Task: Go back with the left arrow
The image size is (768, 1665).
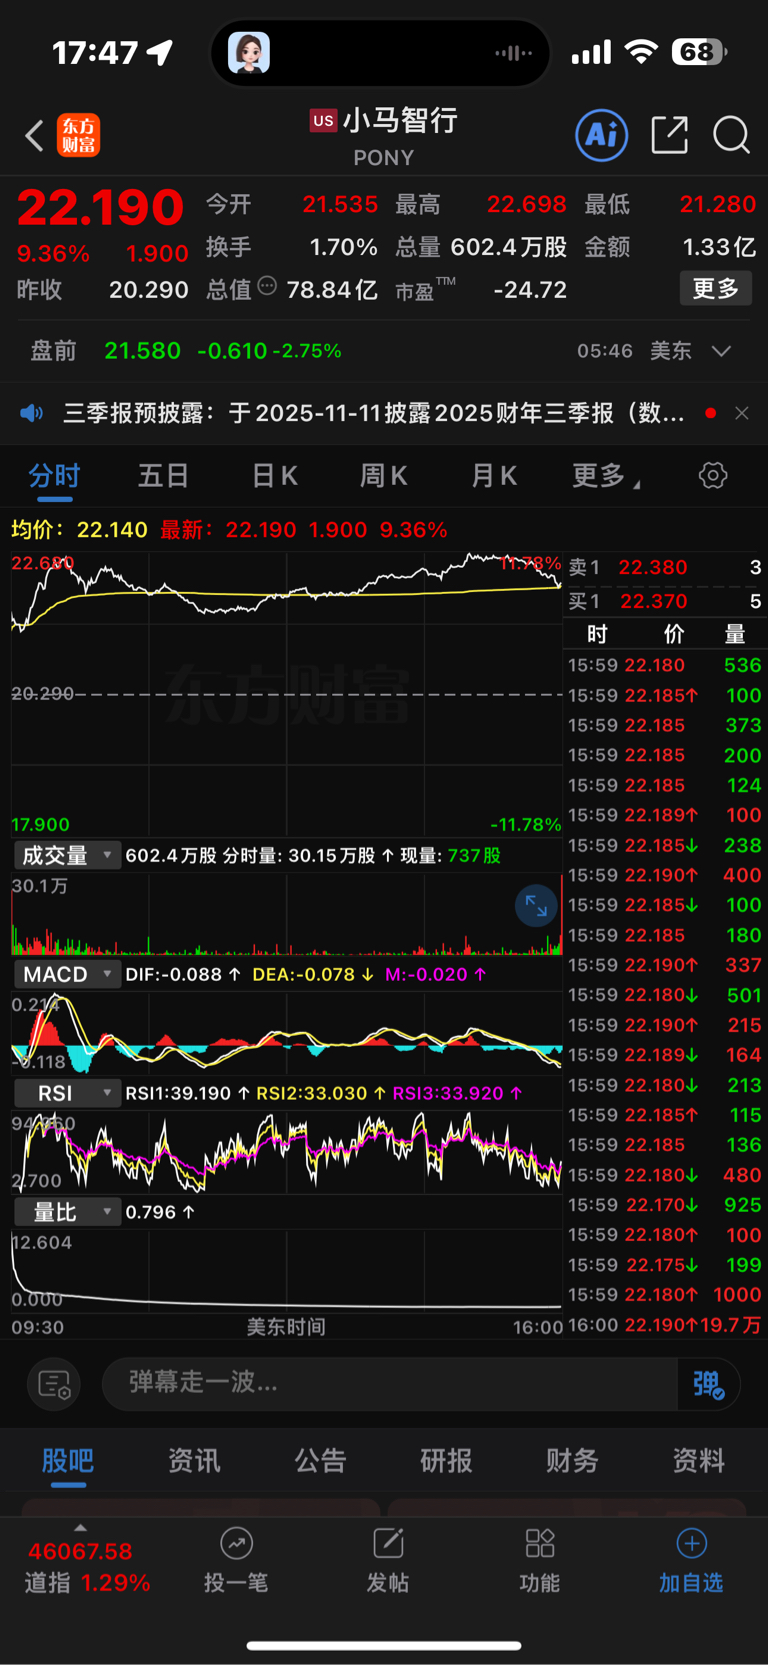Action: (35, 135)
